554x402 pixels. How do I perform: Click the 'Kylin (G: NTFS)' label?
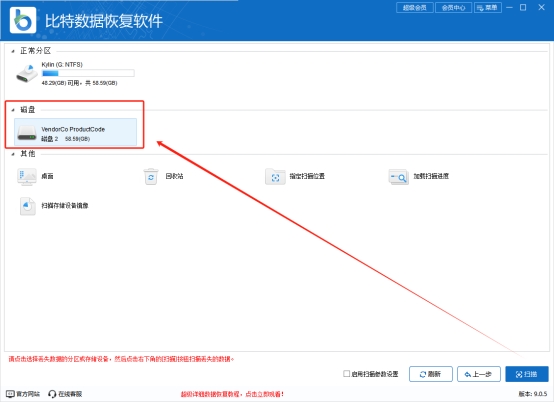[x=62, y=65]
